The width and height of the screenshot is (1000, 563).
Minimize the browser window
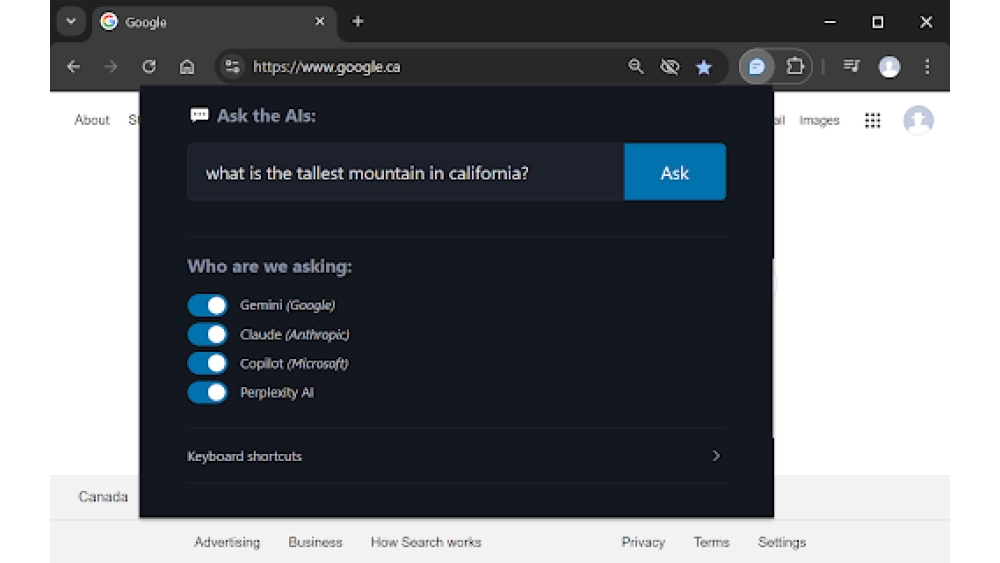pos(829,22)
